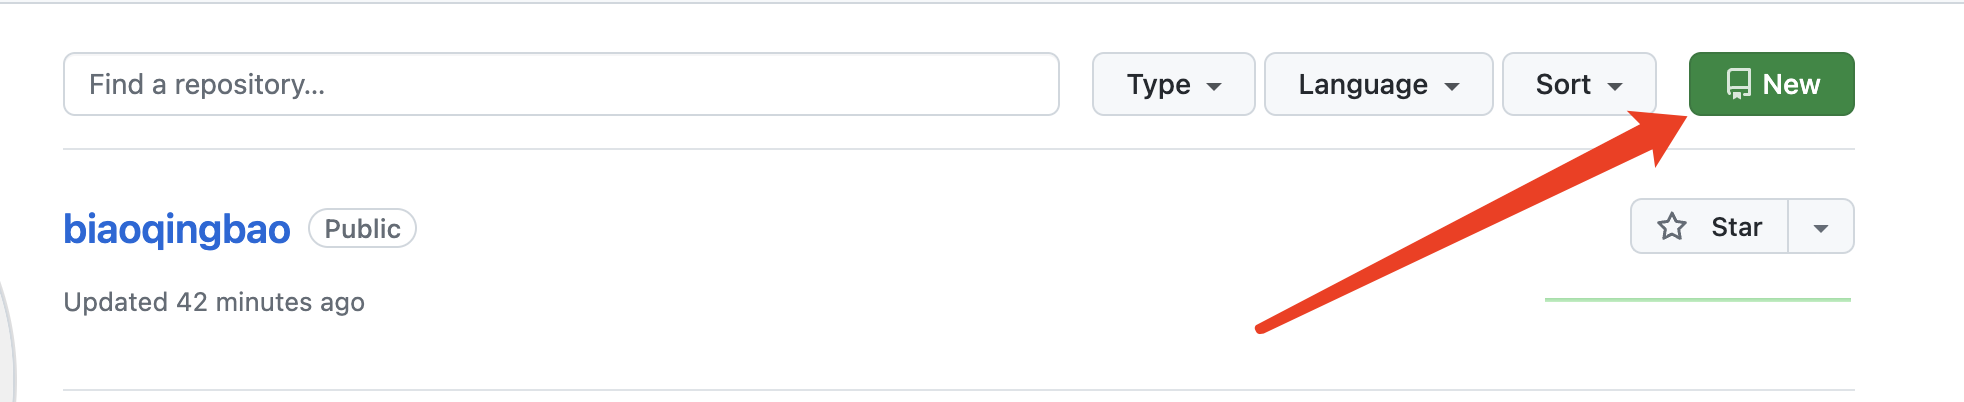Click the repository book icon on New
Image resolution: width=1964 pixels, height=402 pixels.
pos(1739,85)
